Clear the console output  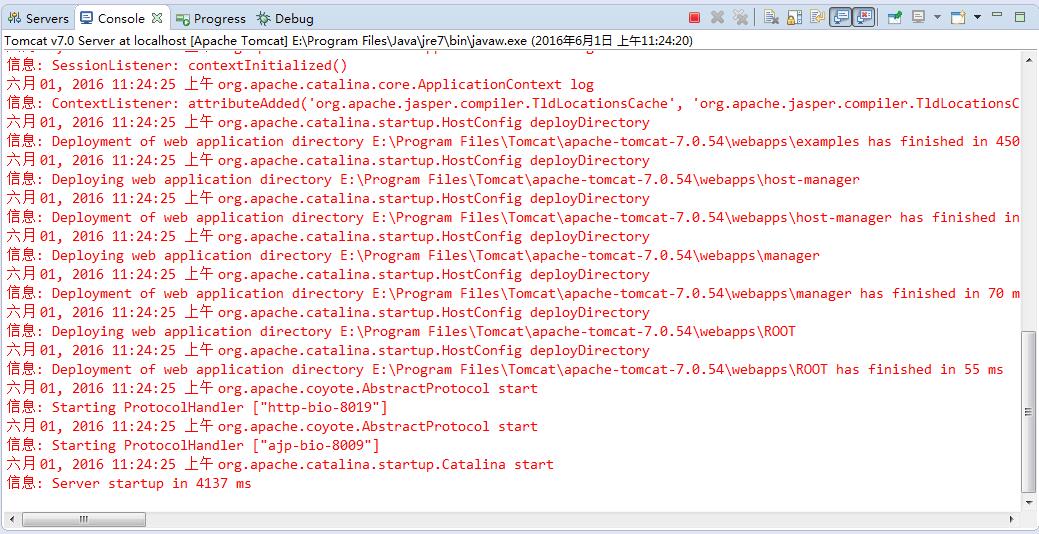(771, 18)
